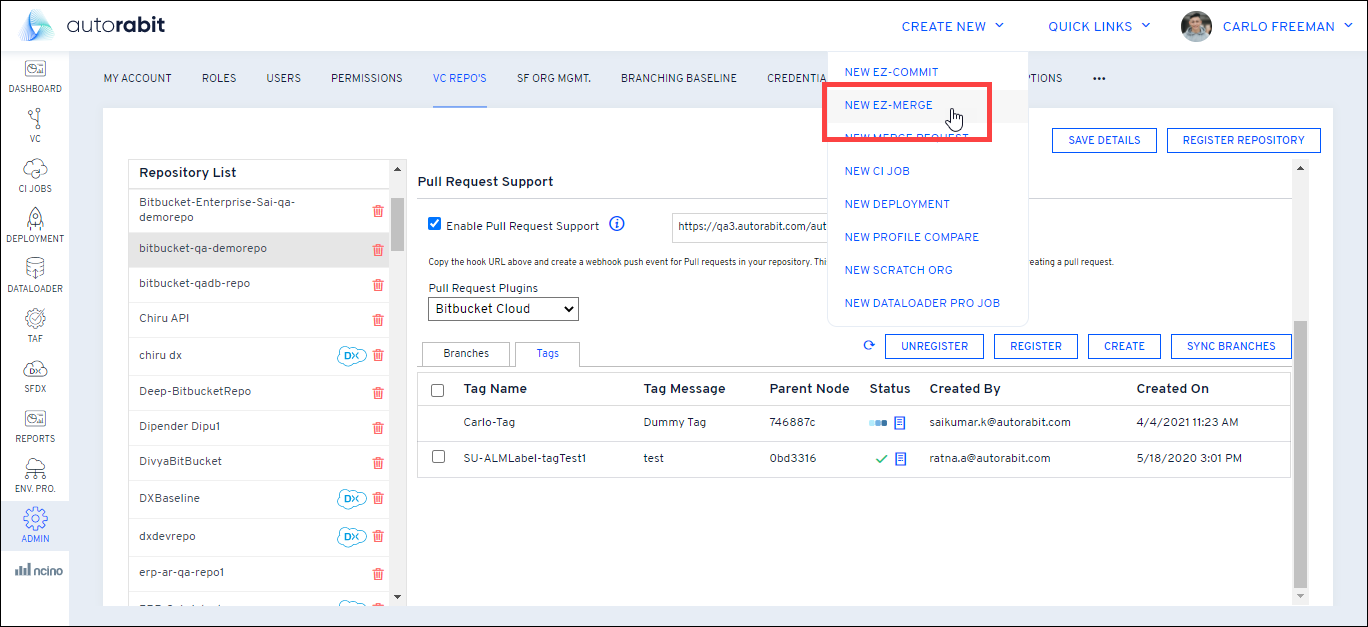This screenshot has height=627, width=1368.
Task: Click the SFDX sidebar icon
Action: [x=35, y=374]
